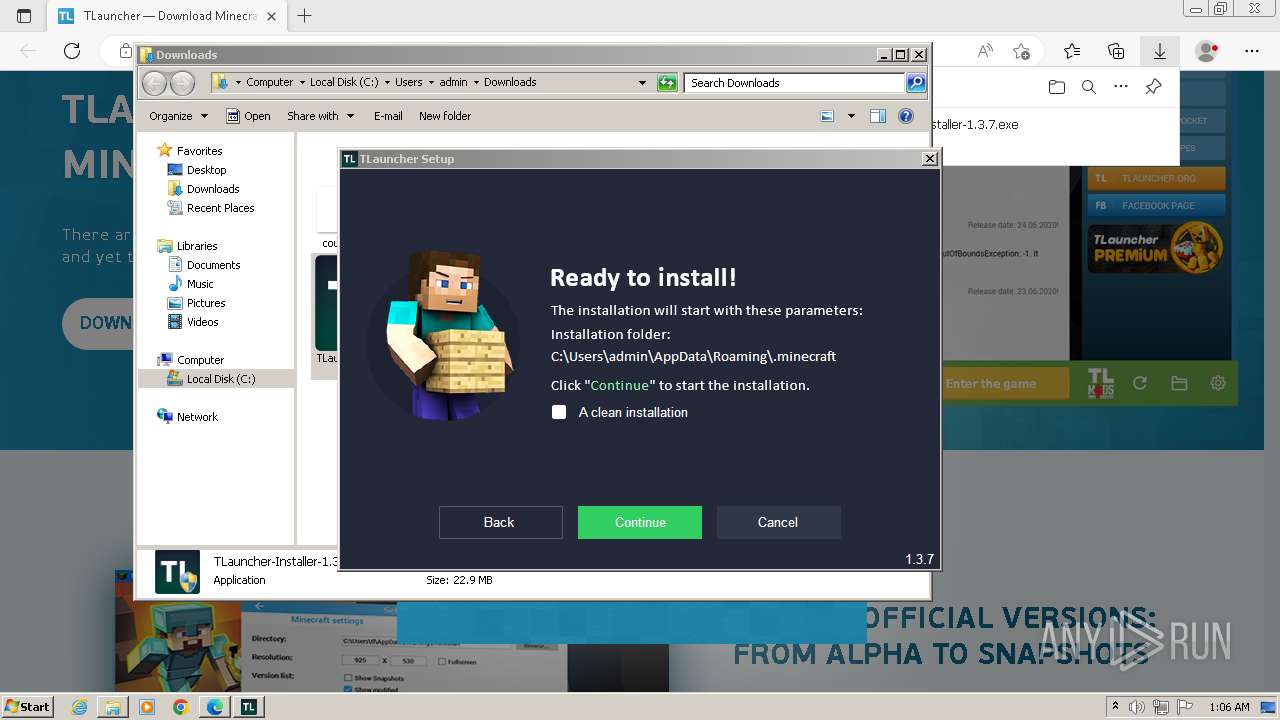Go Back in TLauncher Setup
1280x720 pixels.
click(500, 522)
